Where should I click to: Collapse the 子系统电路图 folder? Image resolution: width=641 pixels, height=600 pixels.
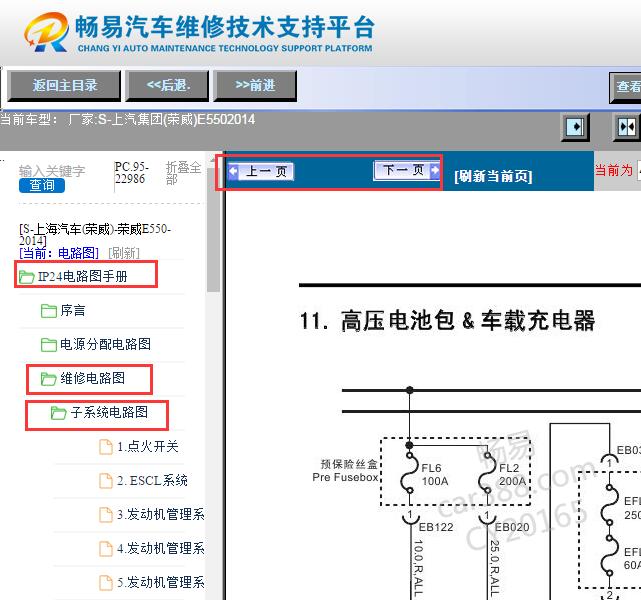(109, 412)
